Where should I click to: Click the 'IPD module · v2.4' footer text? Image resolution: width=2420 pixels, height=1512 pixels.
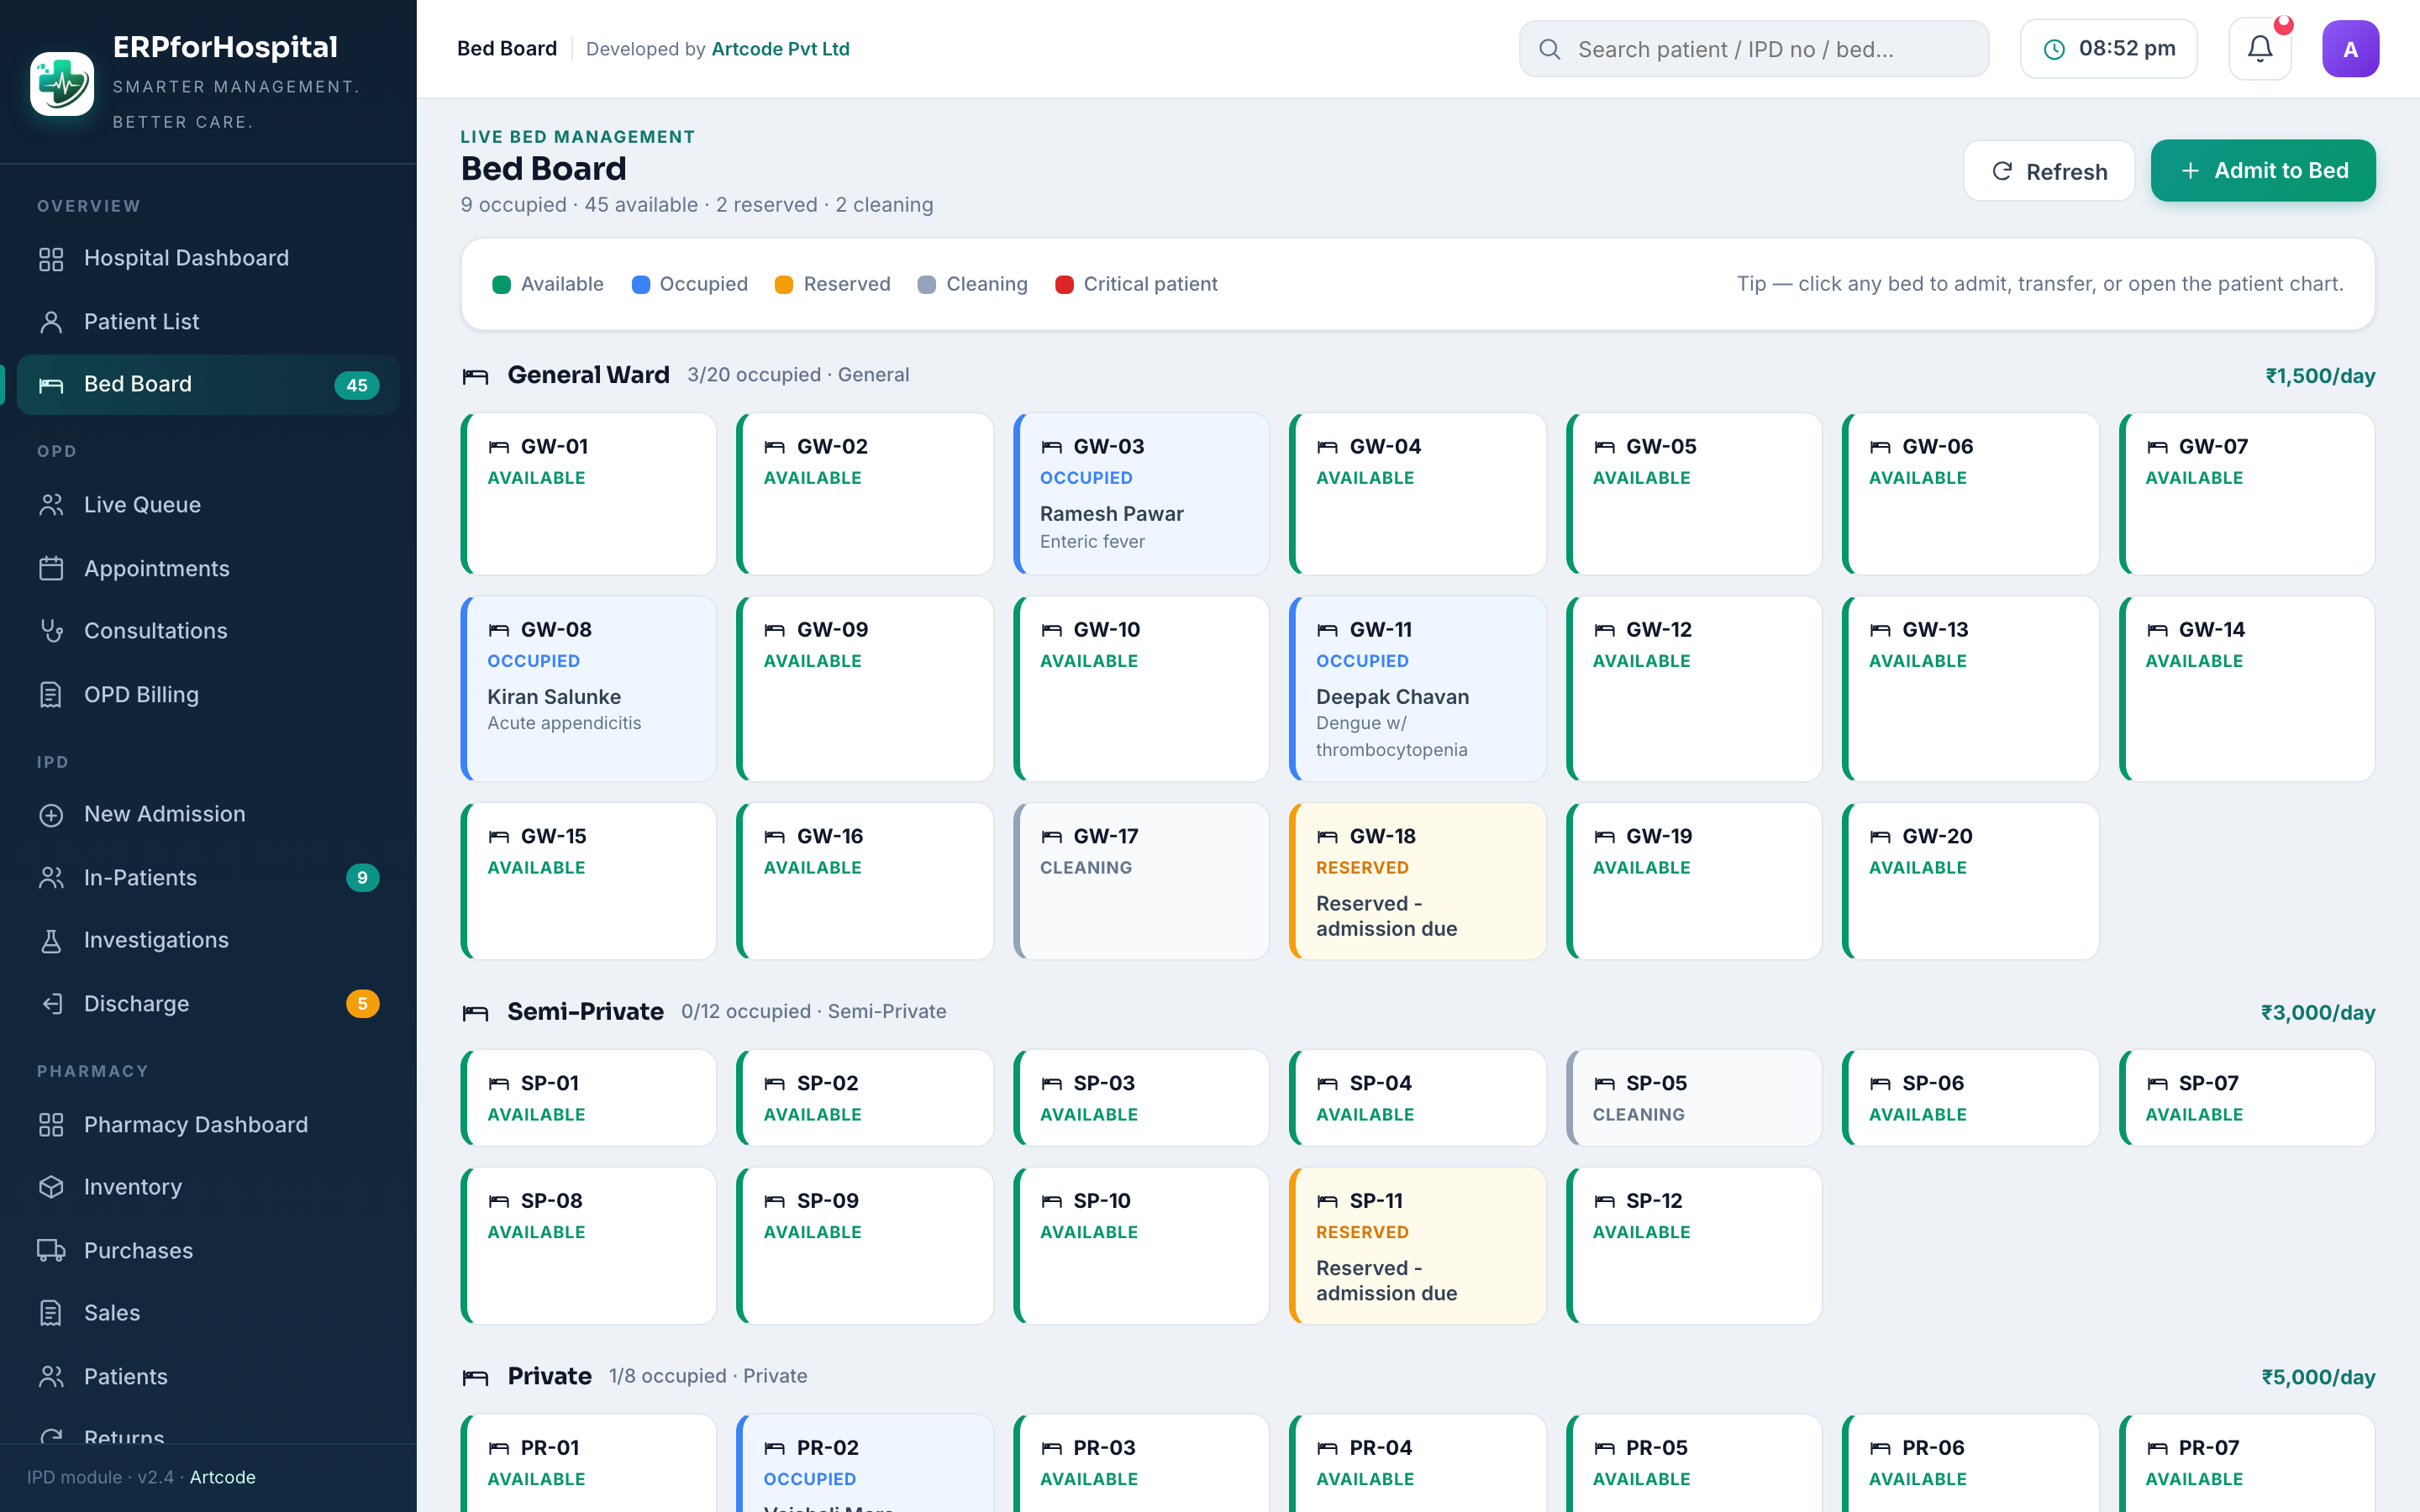pyautogui.click(x=100, y=1477)
